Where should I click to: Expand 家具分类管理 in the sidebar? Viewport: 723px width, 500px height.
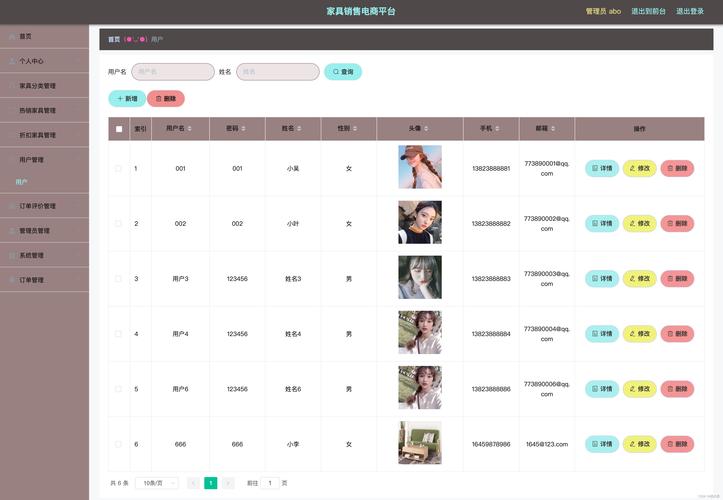pyautogui.click(x=38, y=86)
